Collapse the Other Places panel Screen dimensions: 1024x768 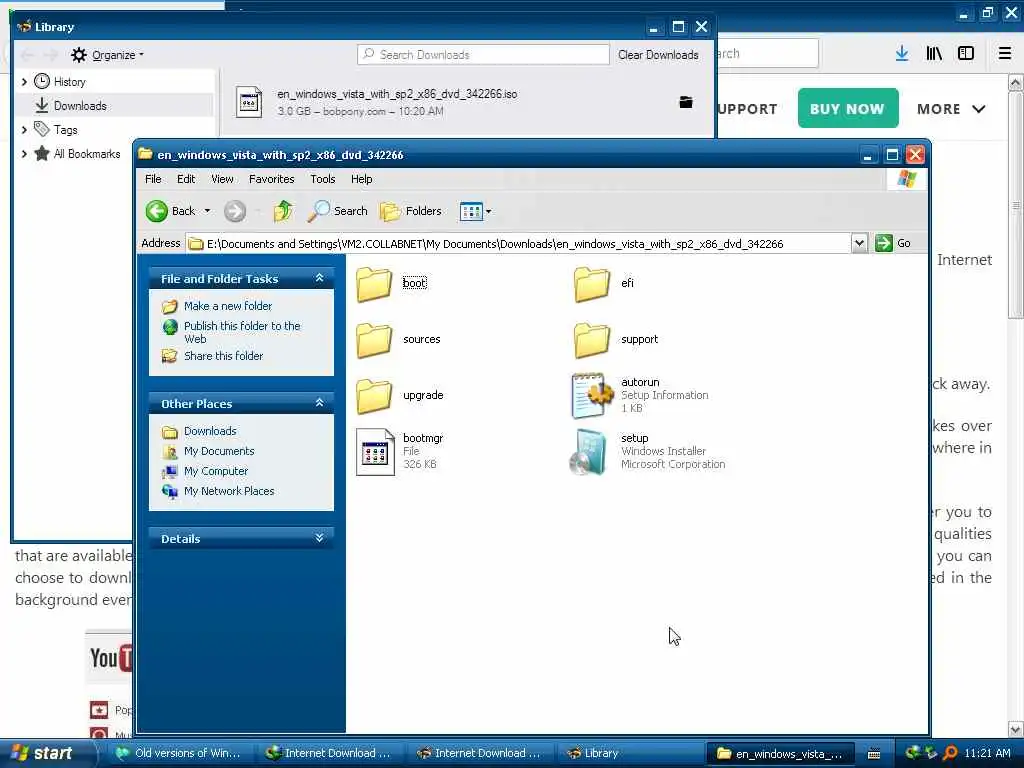[x=319, y=403]
